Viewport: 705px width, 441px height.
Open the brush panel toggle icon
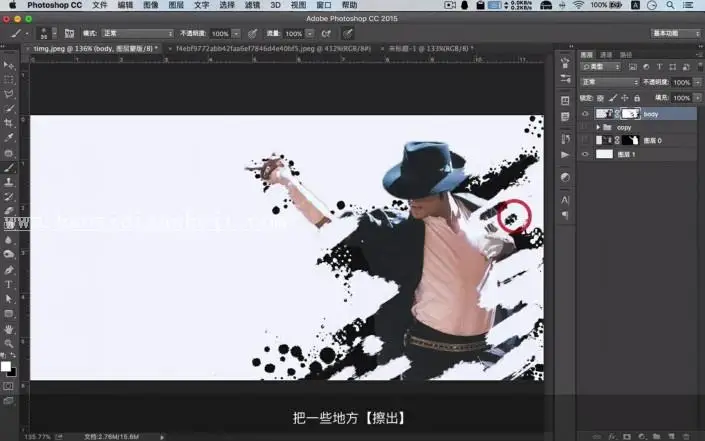coord(69,34)
